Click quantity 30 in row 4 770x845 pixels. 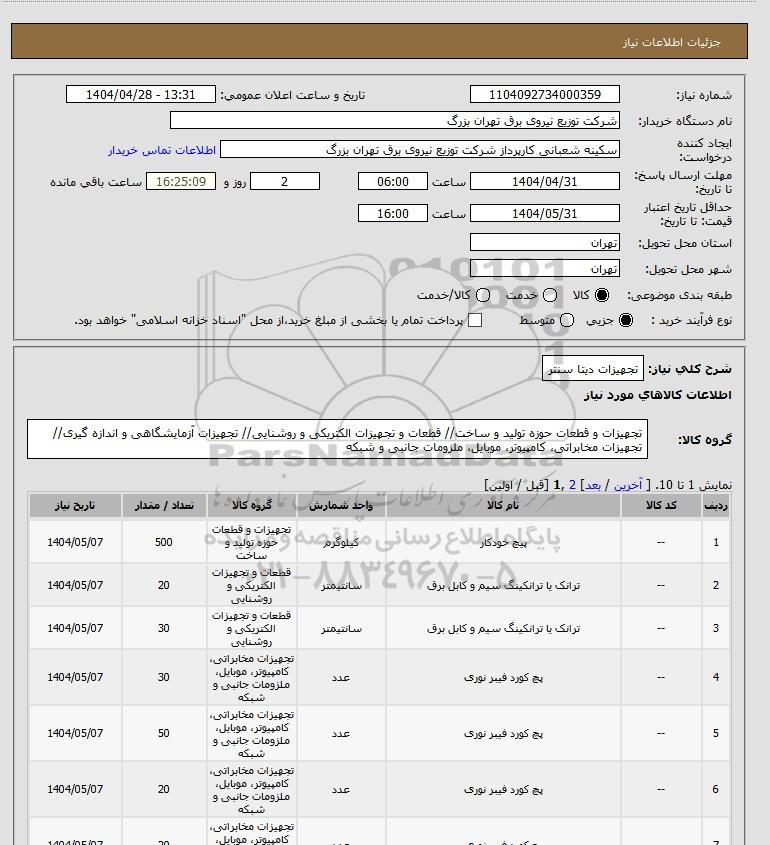(164, 677)
